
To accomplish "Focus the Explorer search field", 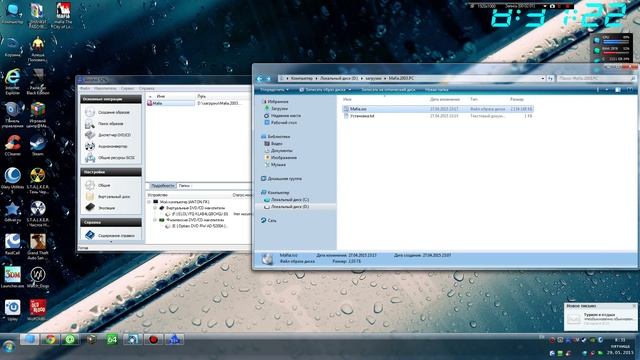I will click(x=596, y=78).
